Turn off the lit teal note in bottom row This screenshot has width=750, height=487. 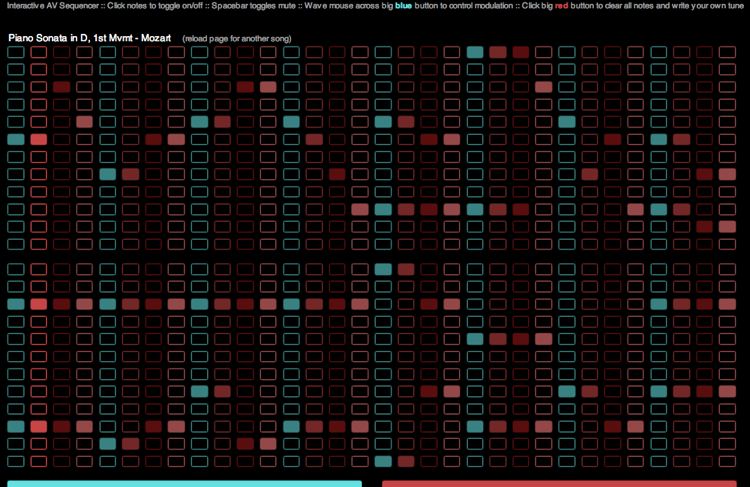[x=384, y=461]
